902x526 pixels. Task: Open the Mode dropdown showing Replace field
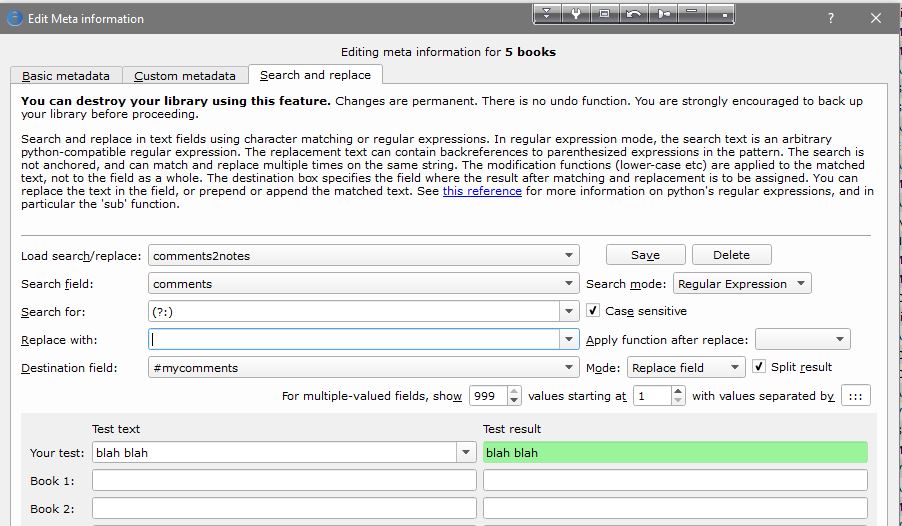click(686, 368)
